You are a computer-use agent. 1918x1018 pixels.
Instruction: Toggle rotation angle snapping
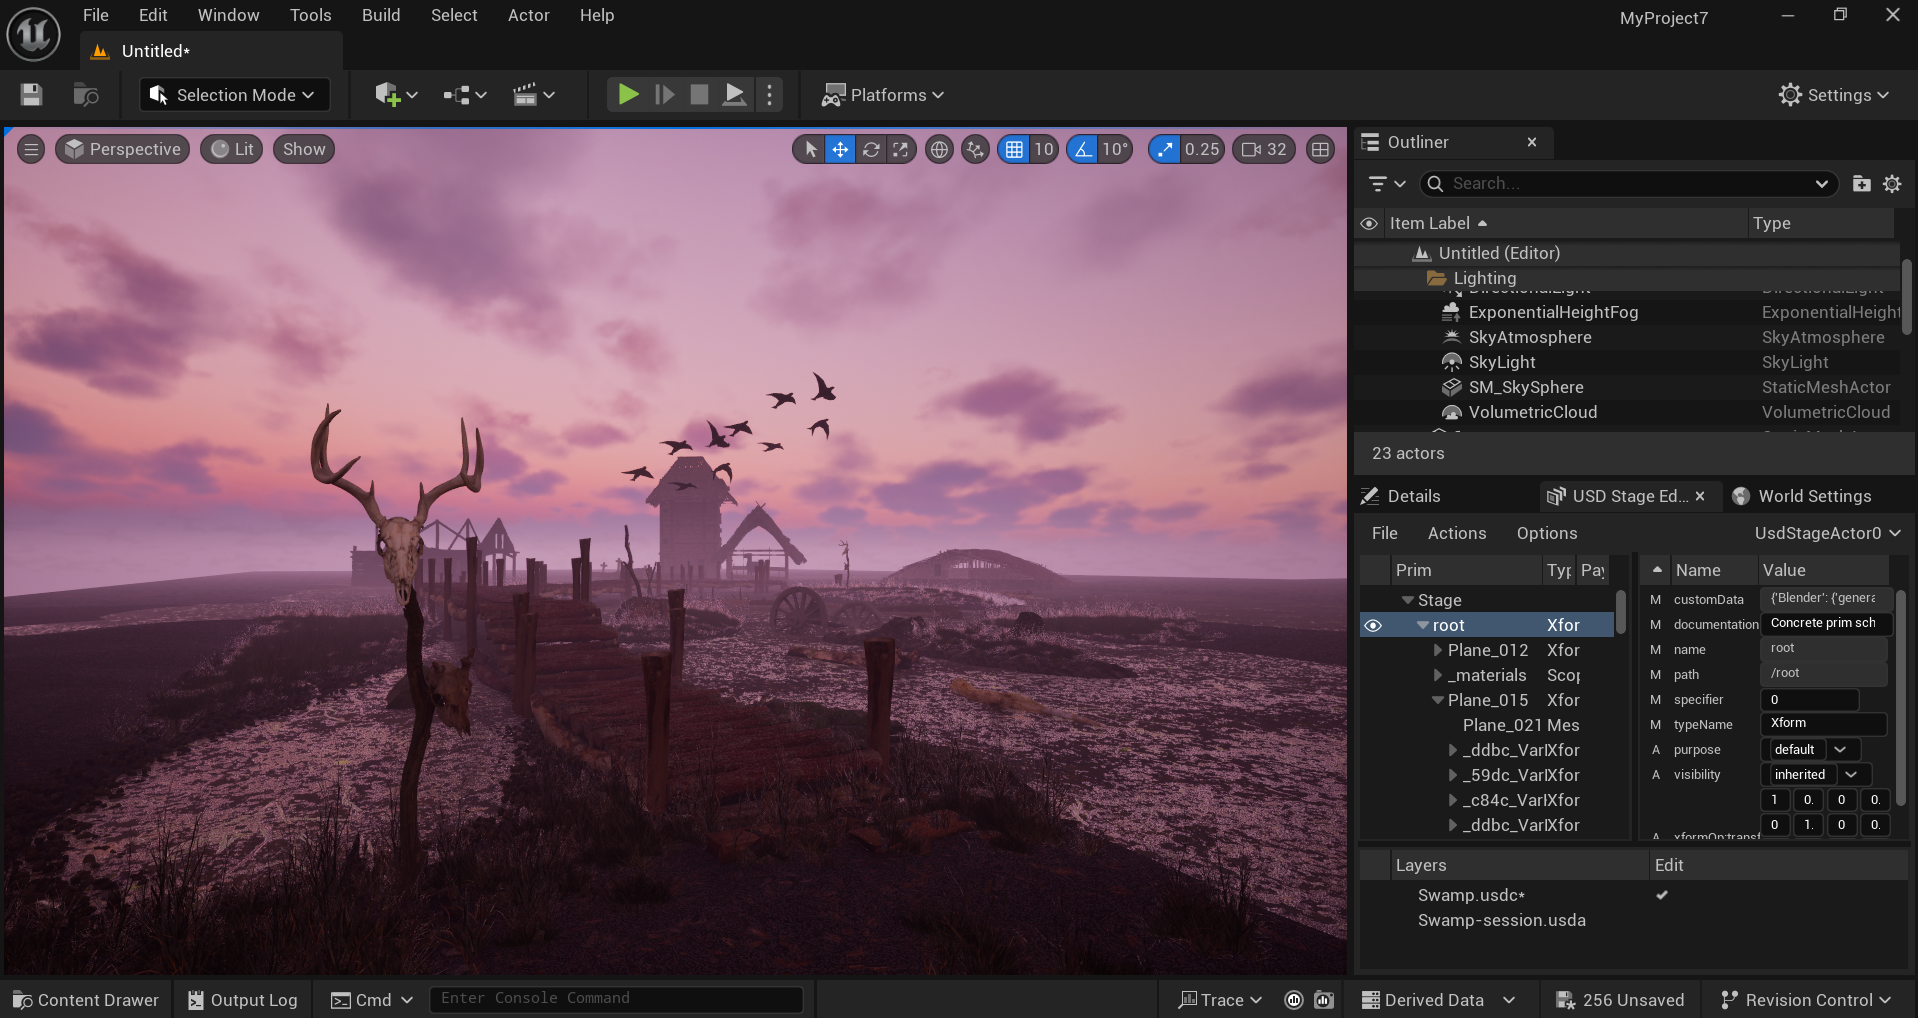1082,149
